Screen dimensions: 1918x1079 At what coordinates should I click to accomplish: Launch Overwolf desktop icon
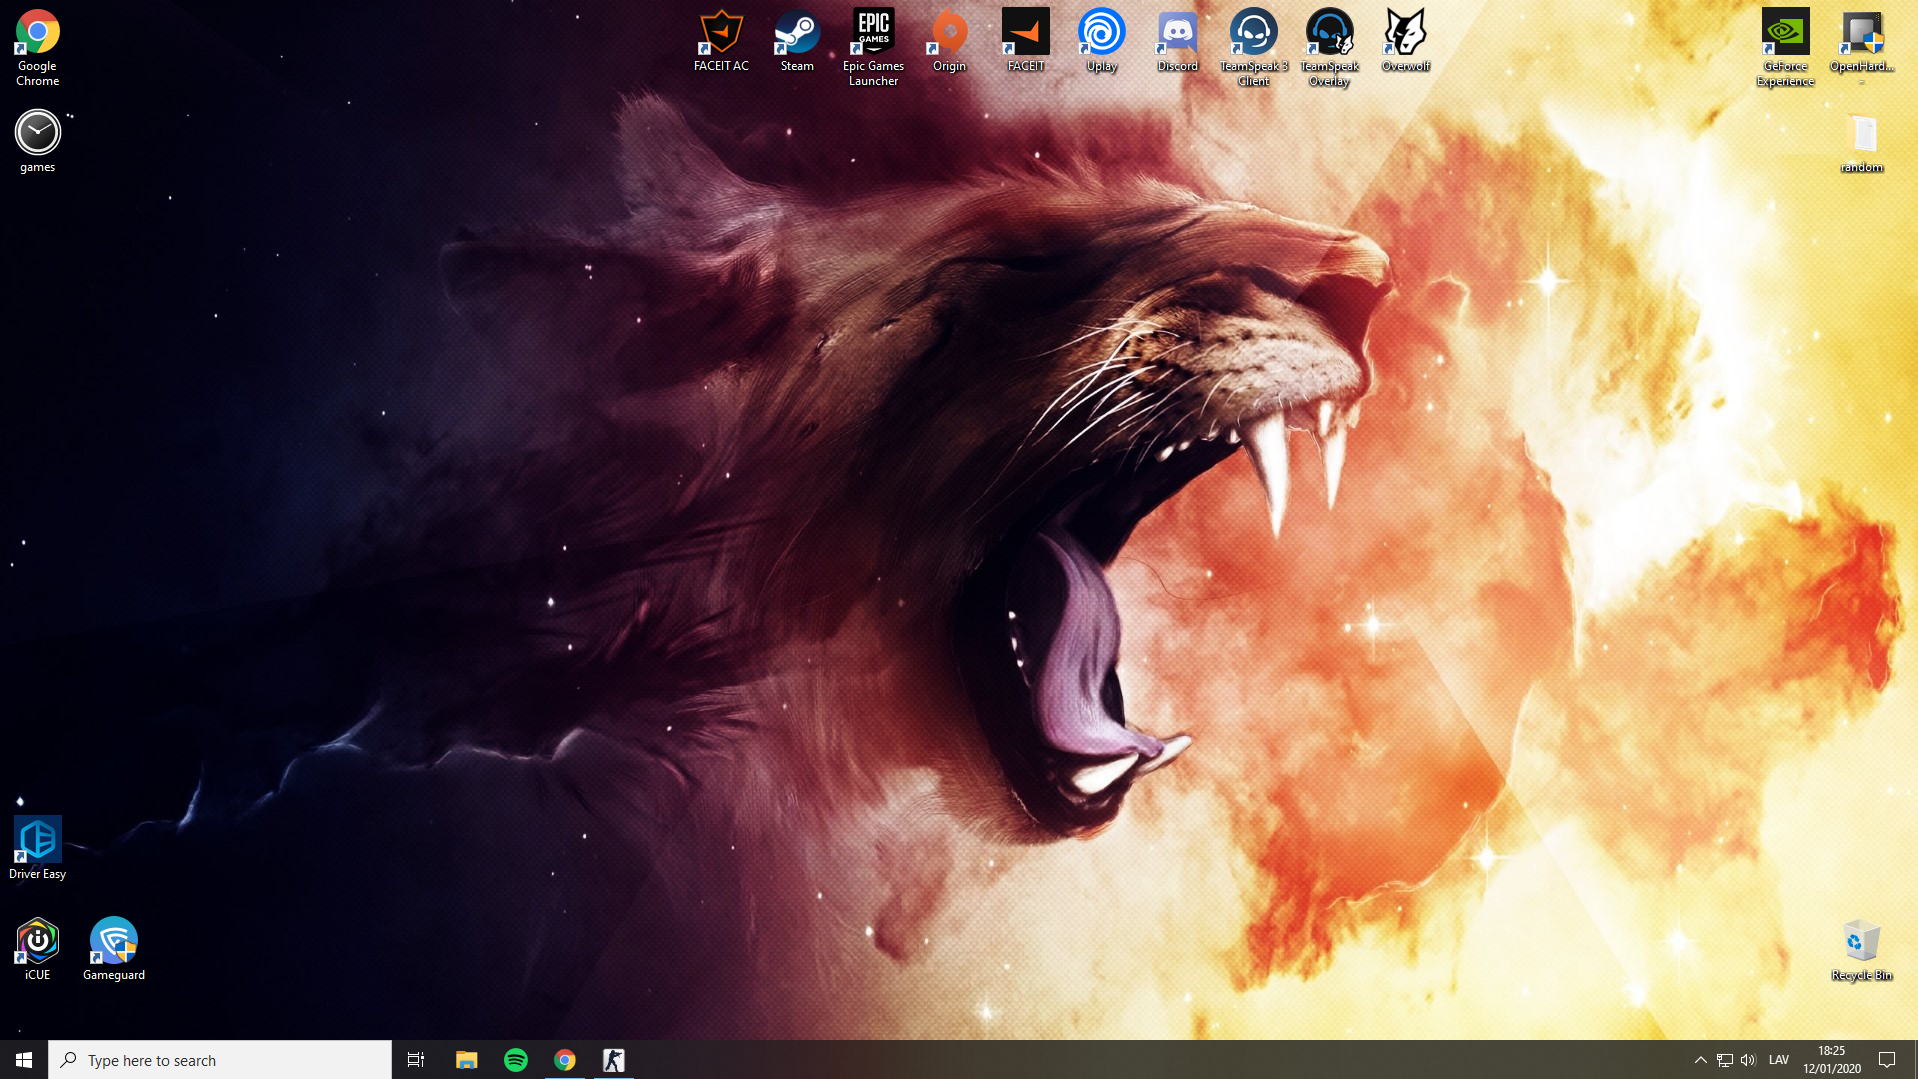[x=1405, y=40]
